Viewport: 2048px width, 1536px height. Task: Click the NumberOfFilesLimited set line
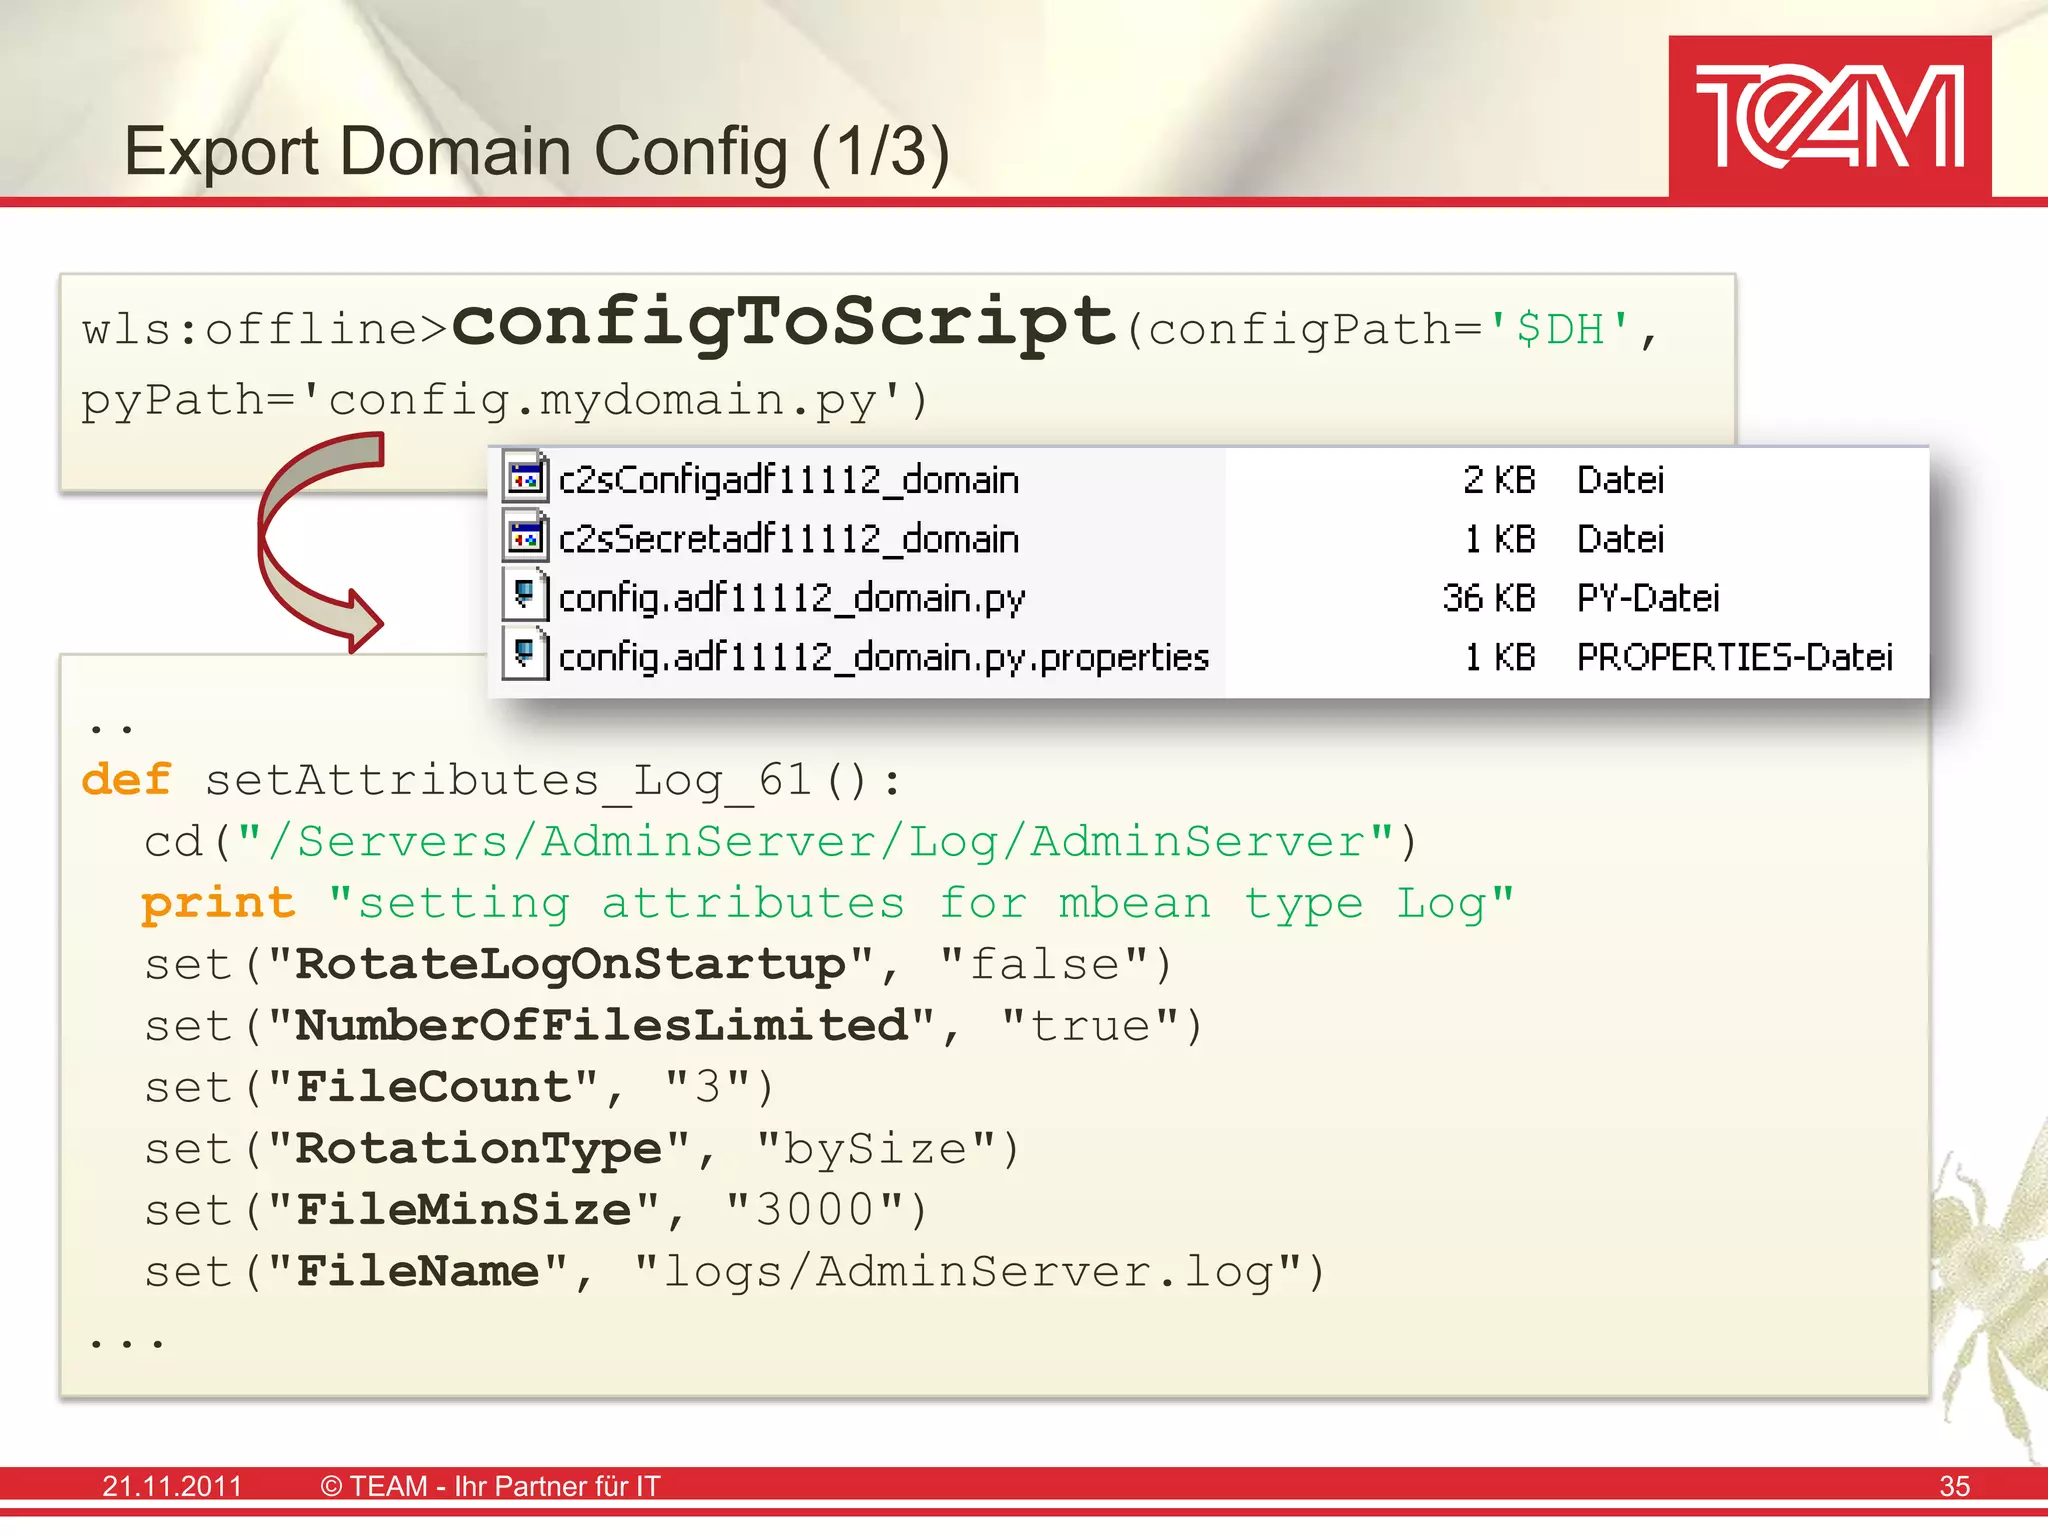pos(673,1026)
